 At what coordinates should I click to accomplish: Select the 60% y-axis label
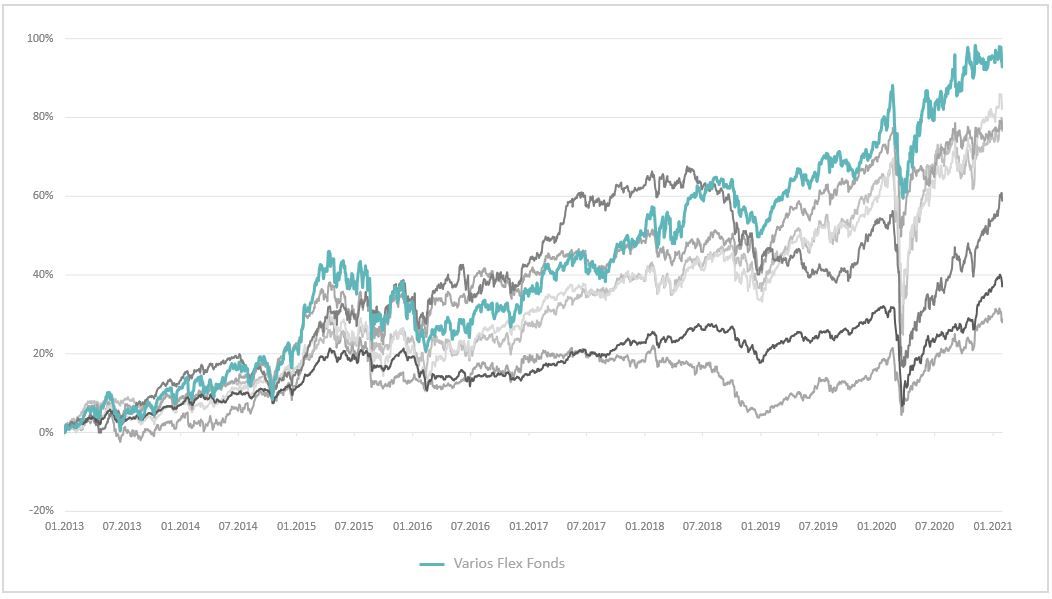click(42, 196)
